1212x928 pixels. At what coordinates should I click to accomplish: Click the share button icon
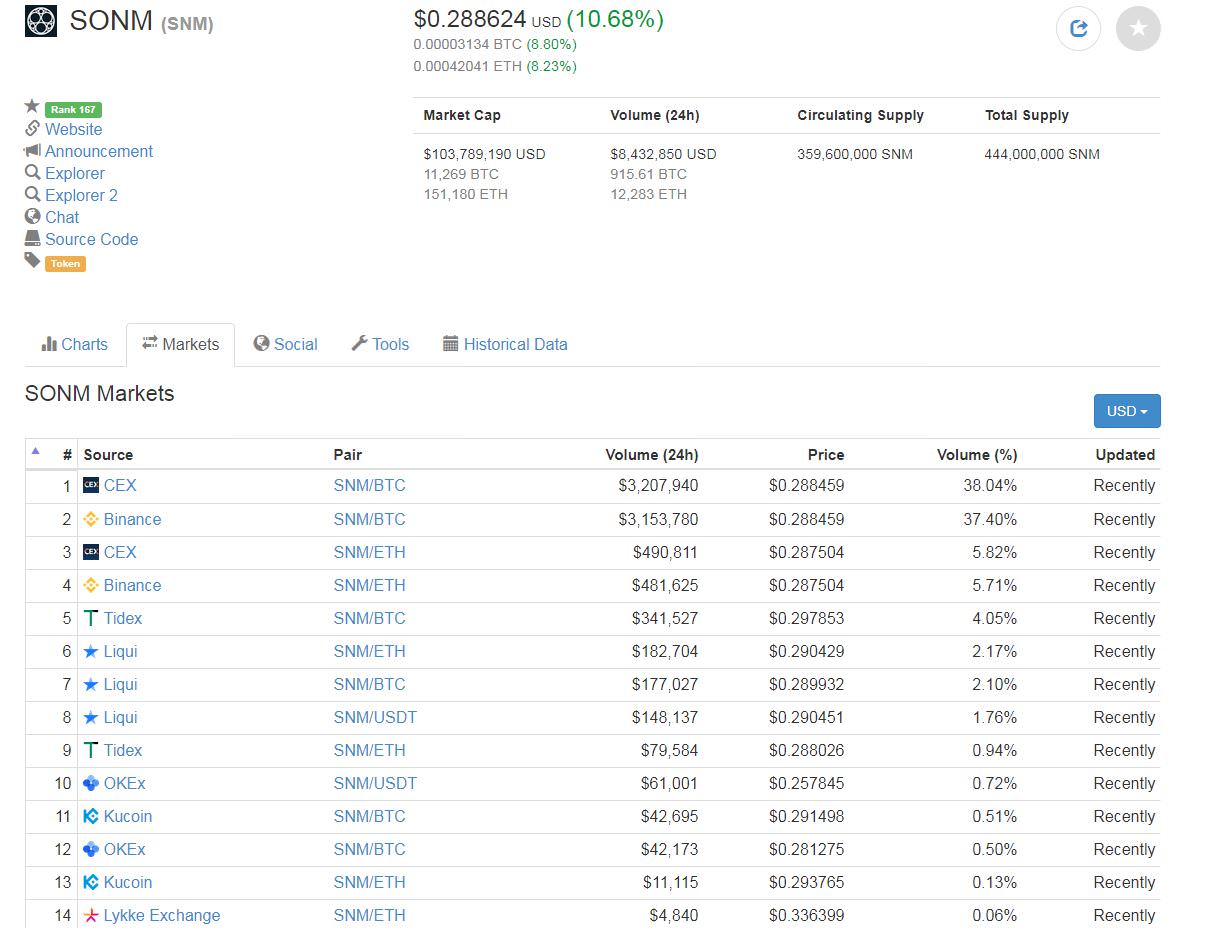click(1078, 28)
